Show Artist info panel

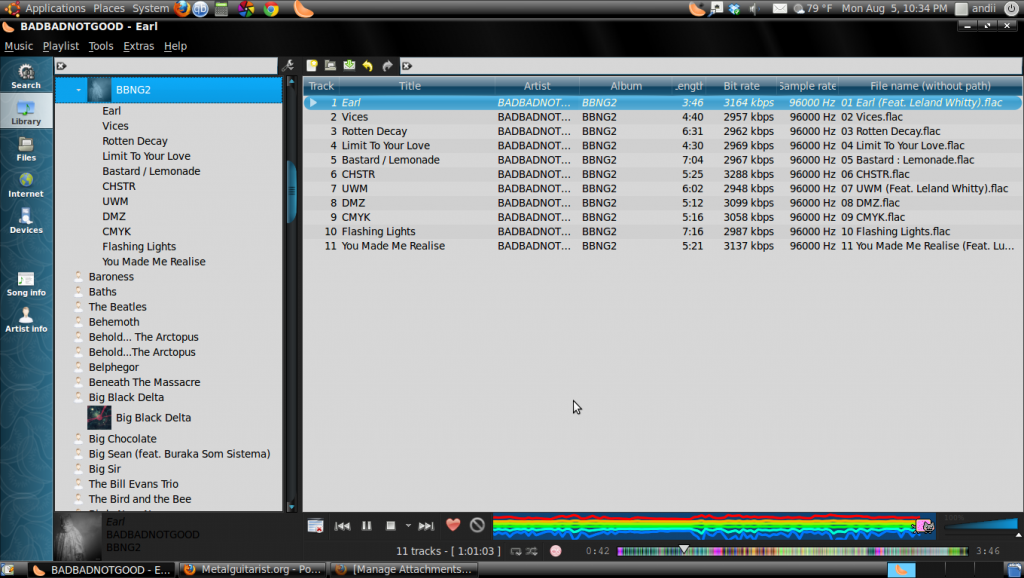[26, 320]
